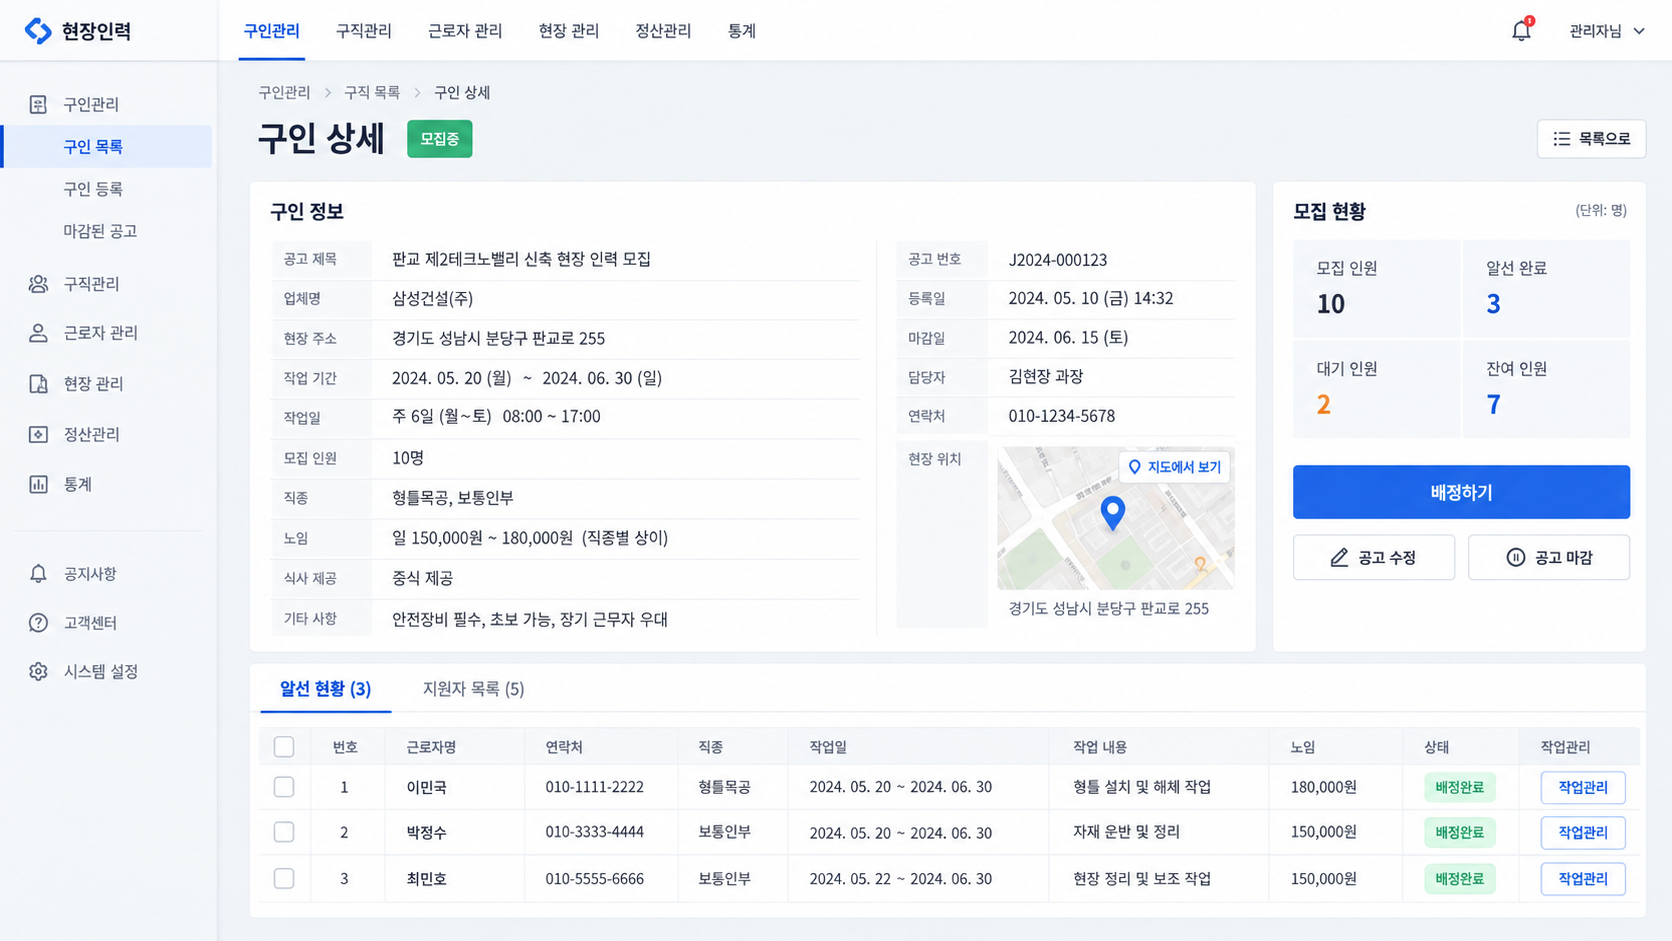This screenshot has width=1672, height=941.
Task: Open 구인관리 top navigation tab
Action: pyautogui.click(x=271, y=31)
